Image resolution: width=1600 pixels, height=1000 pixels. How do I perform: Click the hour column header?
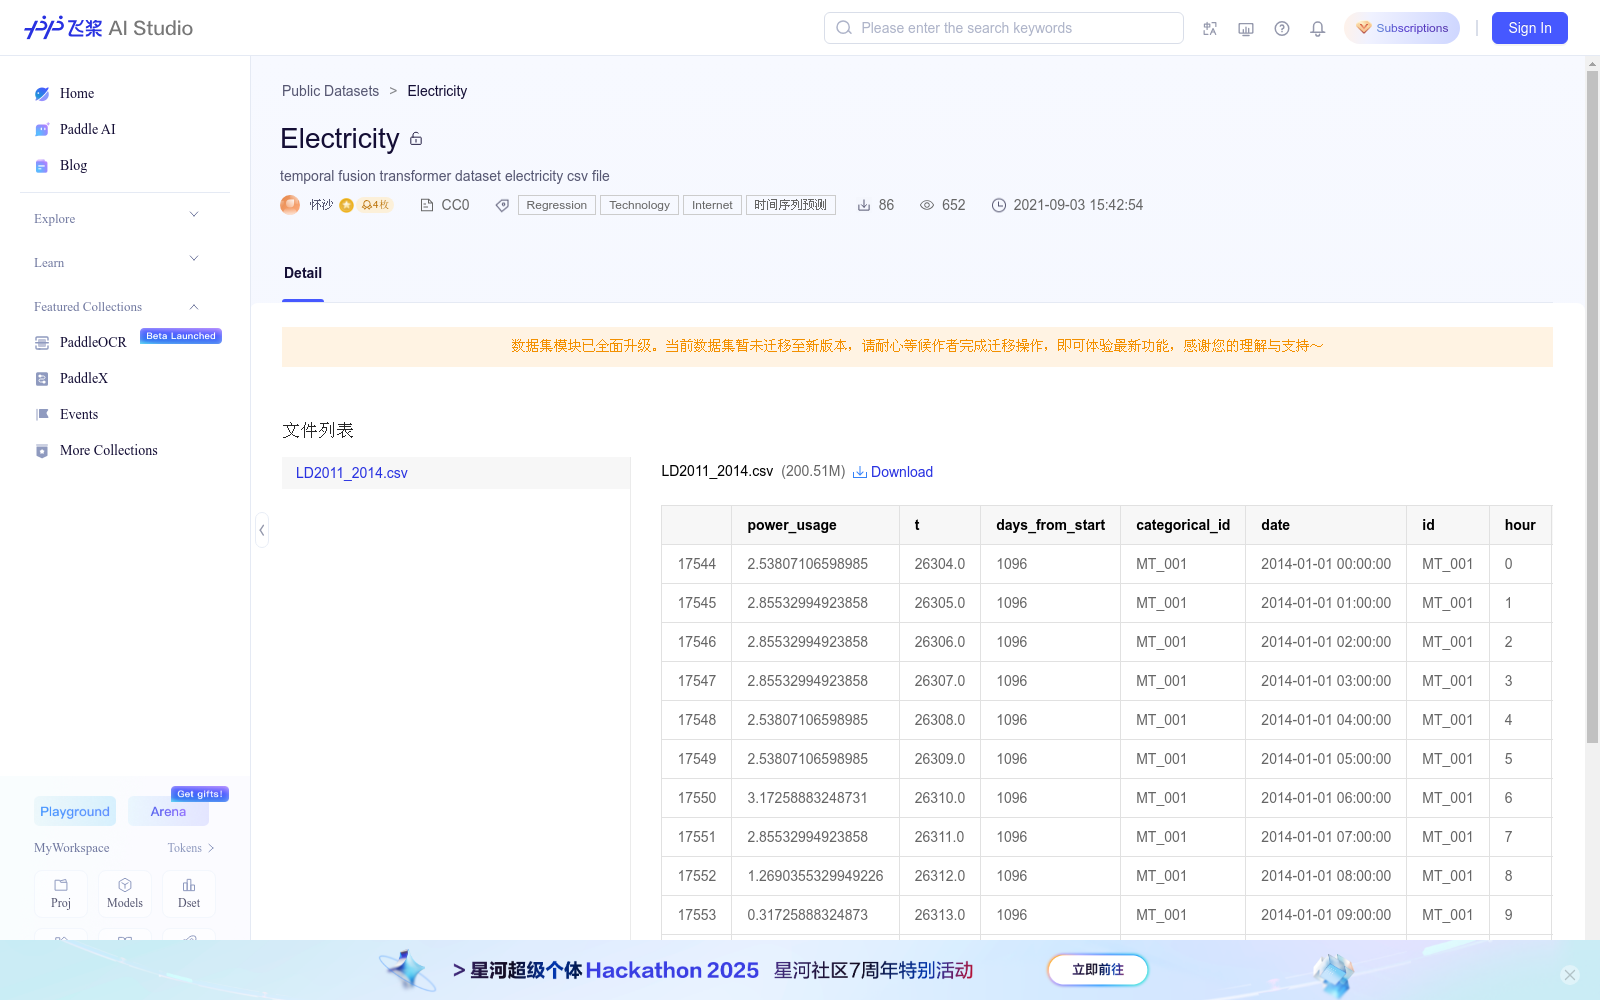pyautogui.click(x=1520, y=525)
